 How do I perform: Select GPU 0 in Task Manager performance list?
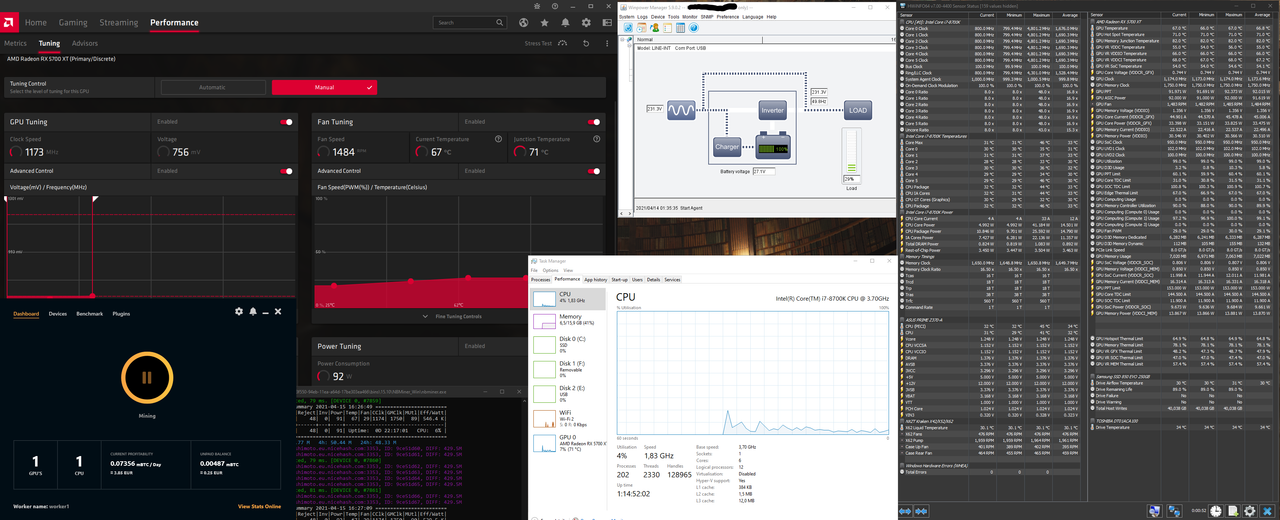[x=568, y=441]
